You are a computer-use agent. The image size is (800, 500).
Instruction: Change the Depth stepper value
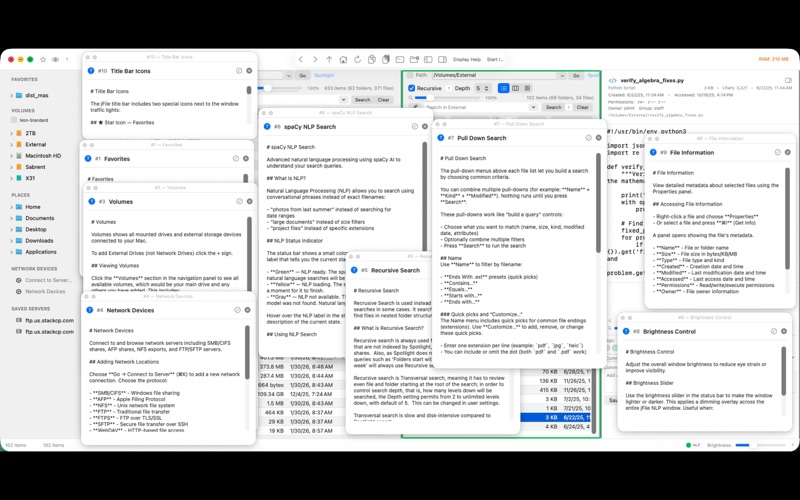[x=486, y=88]
